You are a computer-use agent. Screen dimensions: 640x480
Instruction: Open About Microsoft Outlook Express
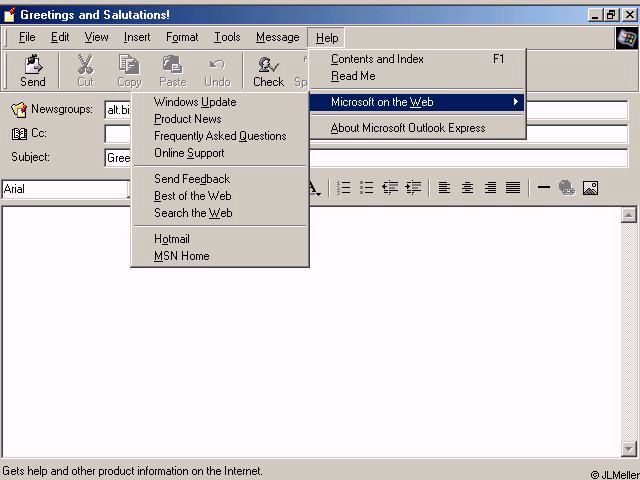[x=417, y=128]
